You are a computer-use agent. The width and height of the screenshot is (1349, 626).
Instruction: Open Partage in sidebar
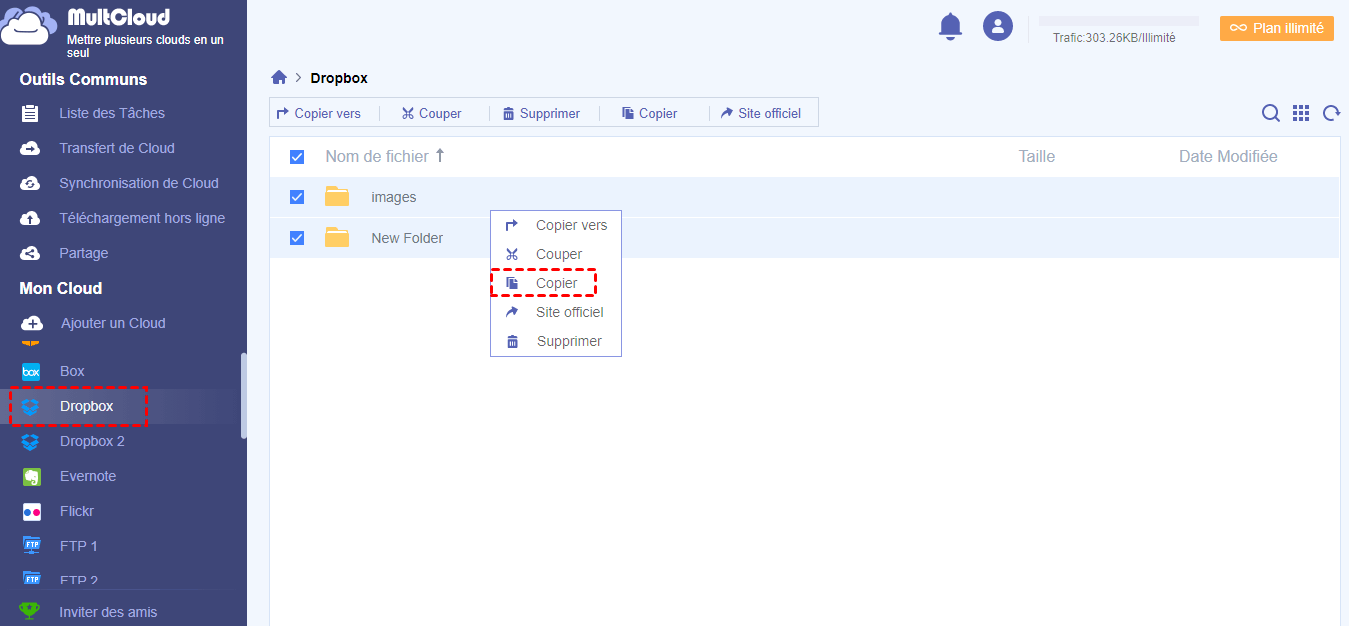pos(84,253)
